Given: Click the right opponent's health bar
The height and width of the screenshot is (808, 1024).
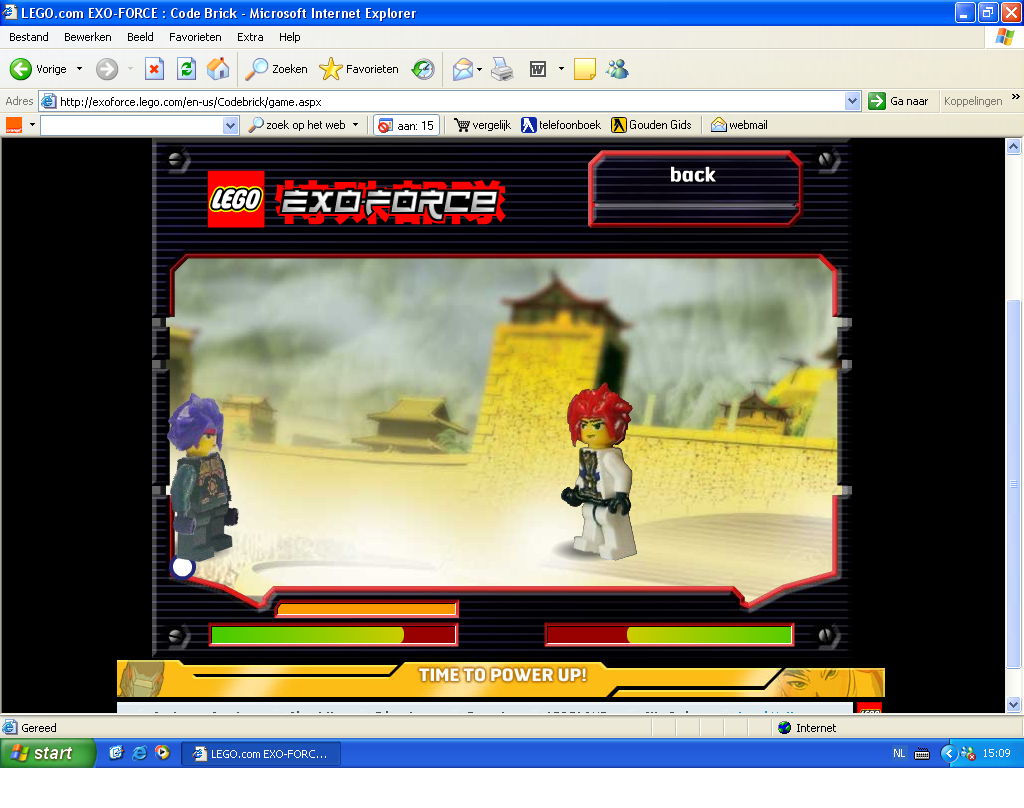Looking at the screenshot, I should [x=669, y=634].
